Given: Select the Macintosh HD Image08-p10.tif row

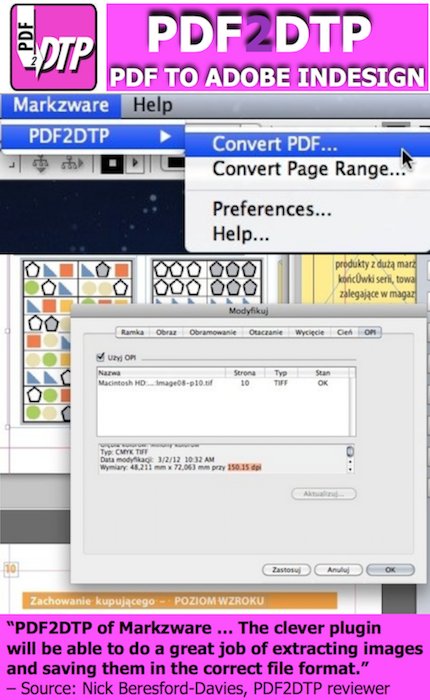Looking at the screenshot, I should coord(223,383).
